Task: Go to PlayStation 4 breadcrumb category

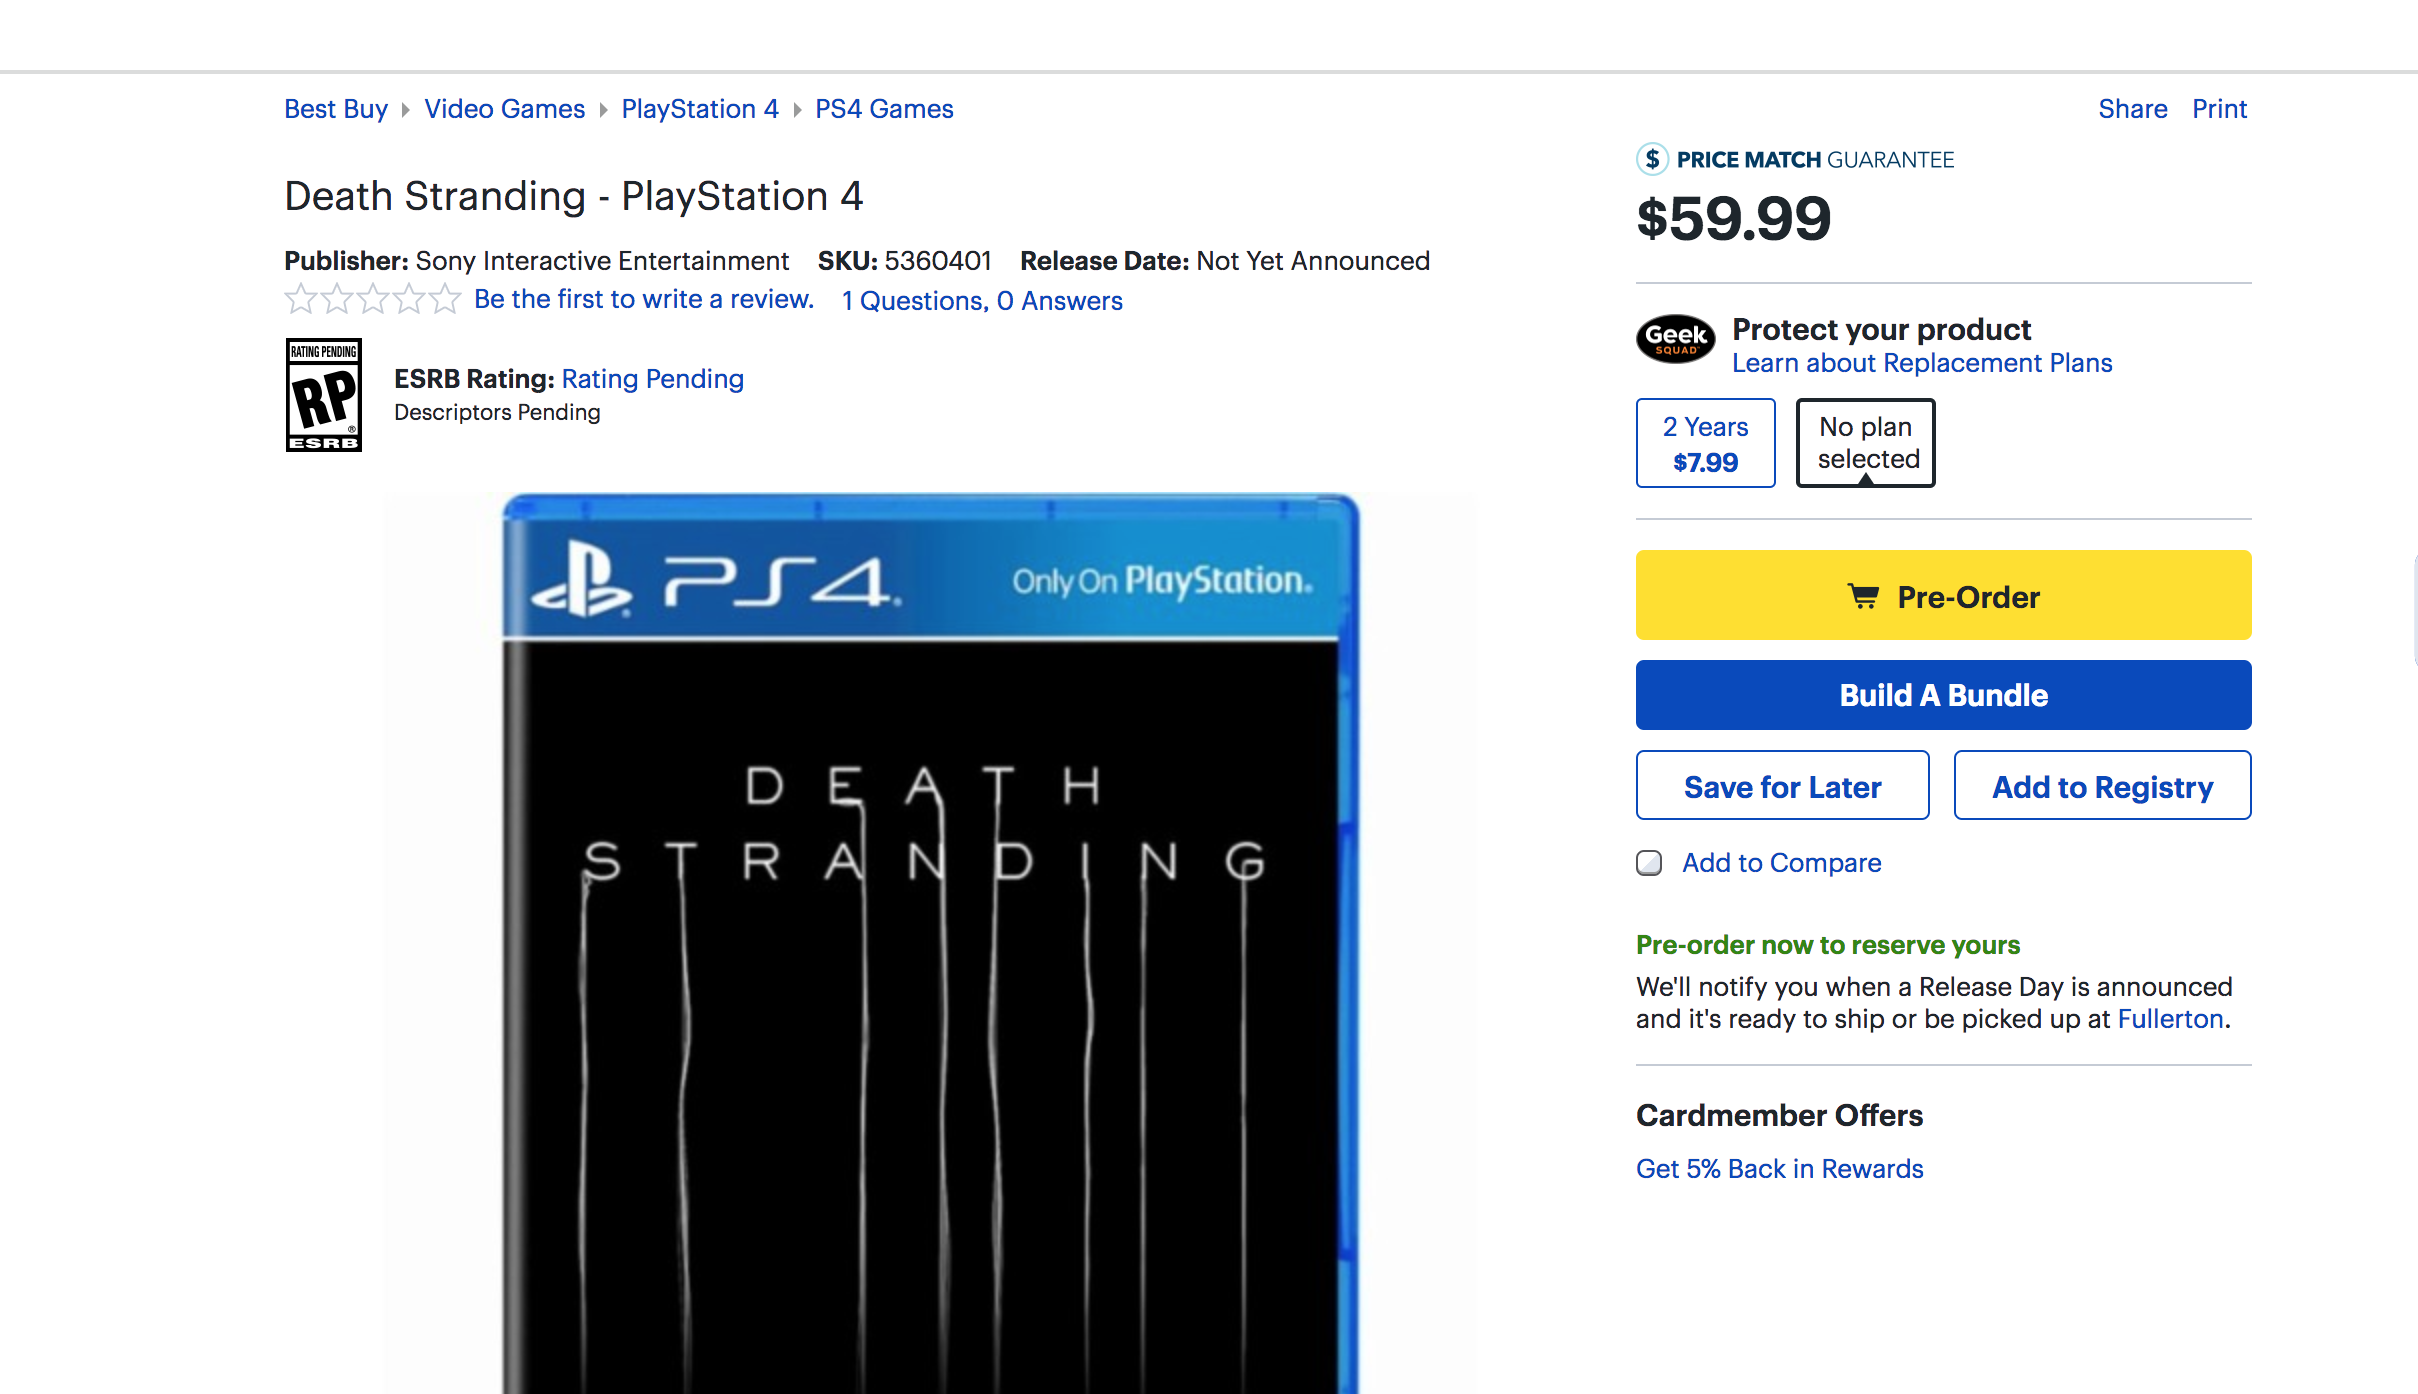Action: point(699,109)
